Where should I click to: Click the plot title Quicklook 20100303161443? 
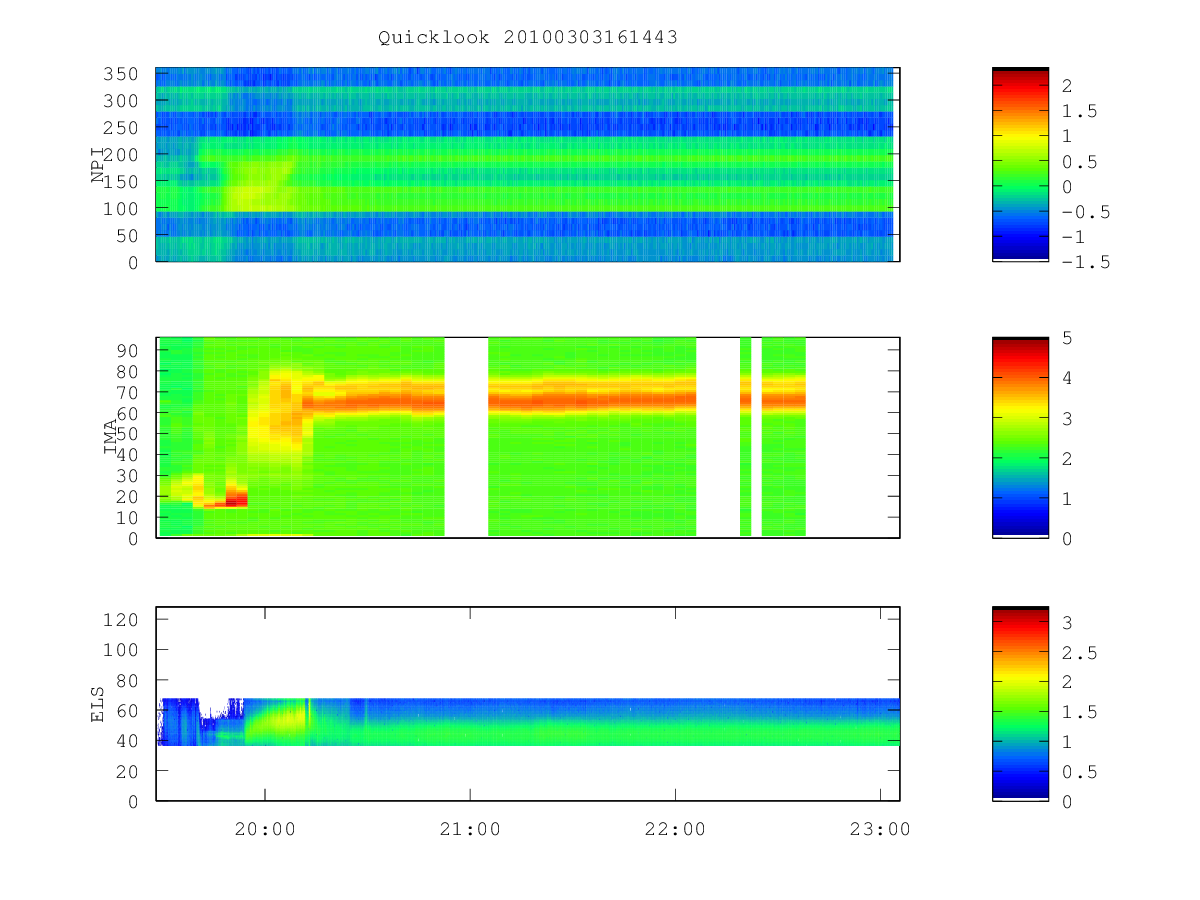pyautogui.click(x=528, y=38)
